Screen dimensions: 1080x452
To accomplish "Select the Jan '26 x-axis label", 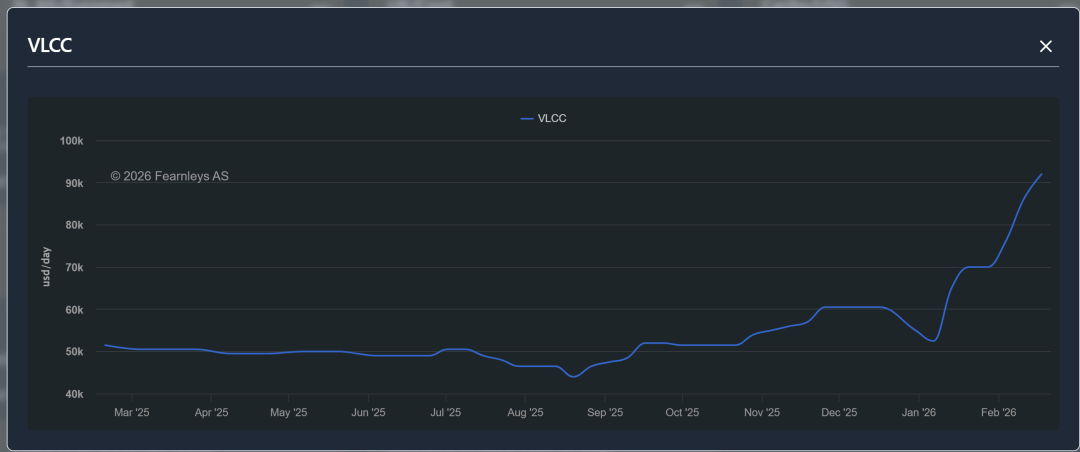I will pyautogui.click(x=919, y=412).
